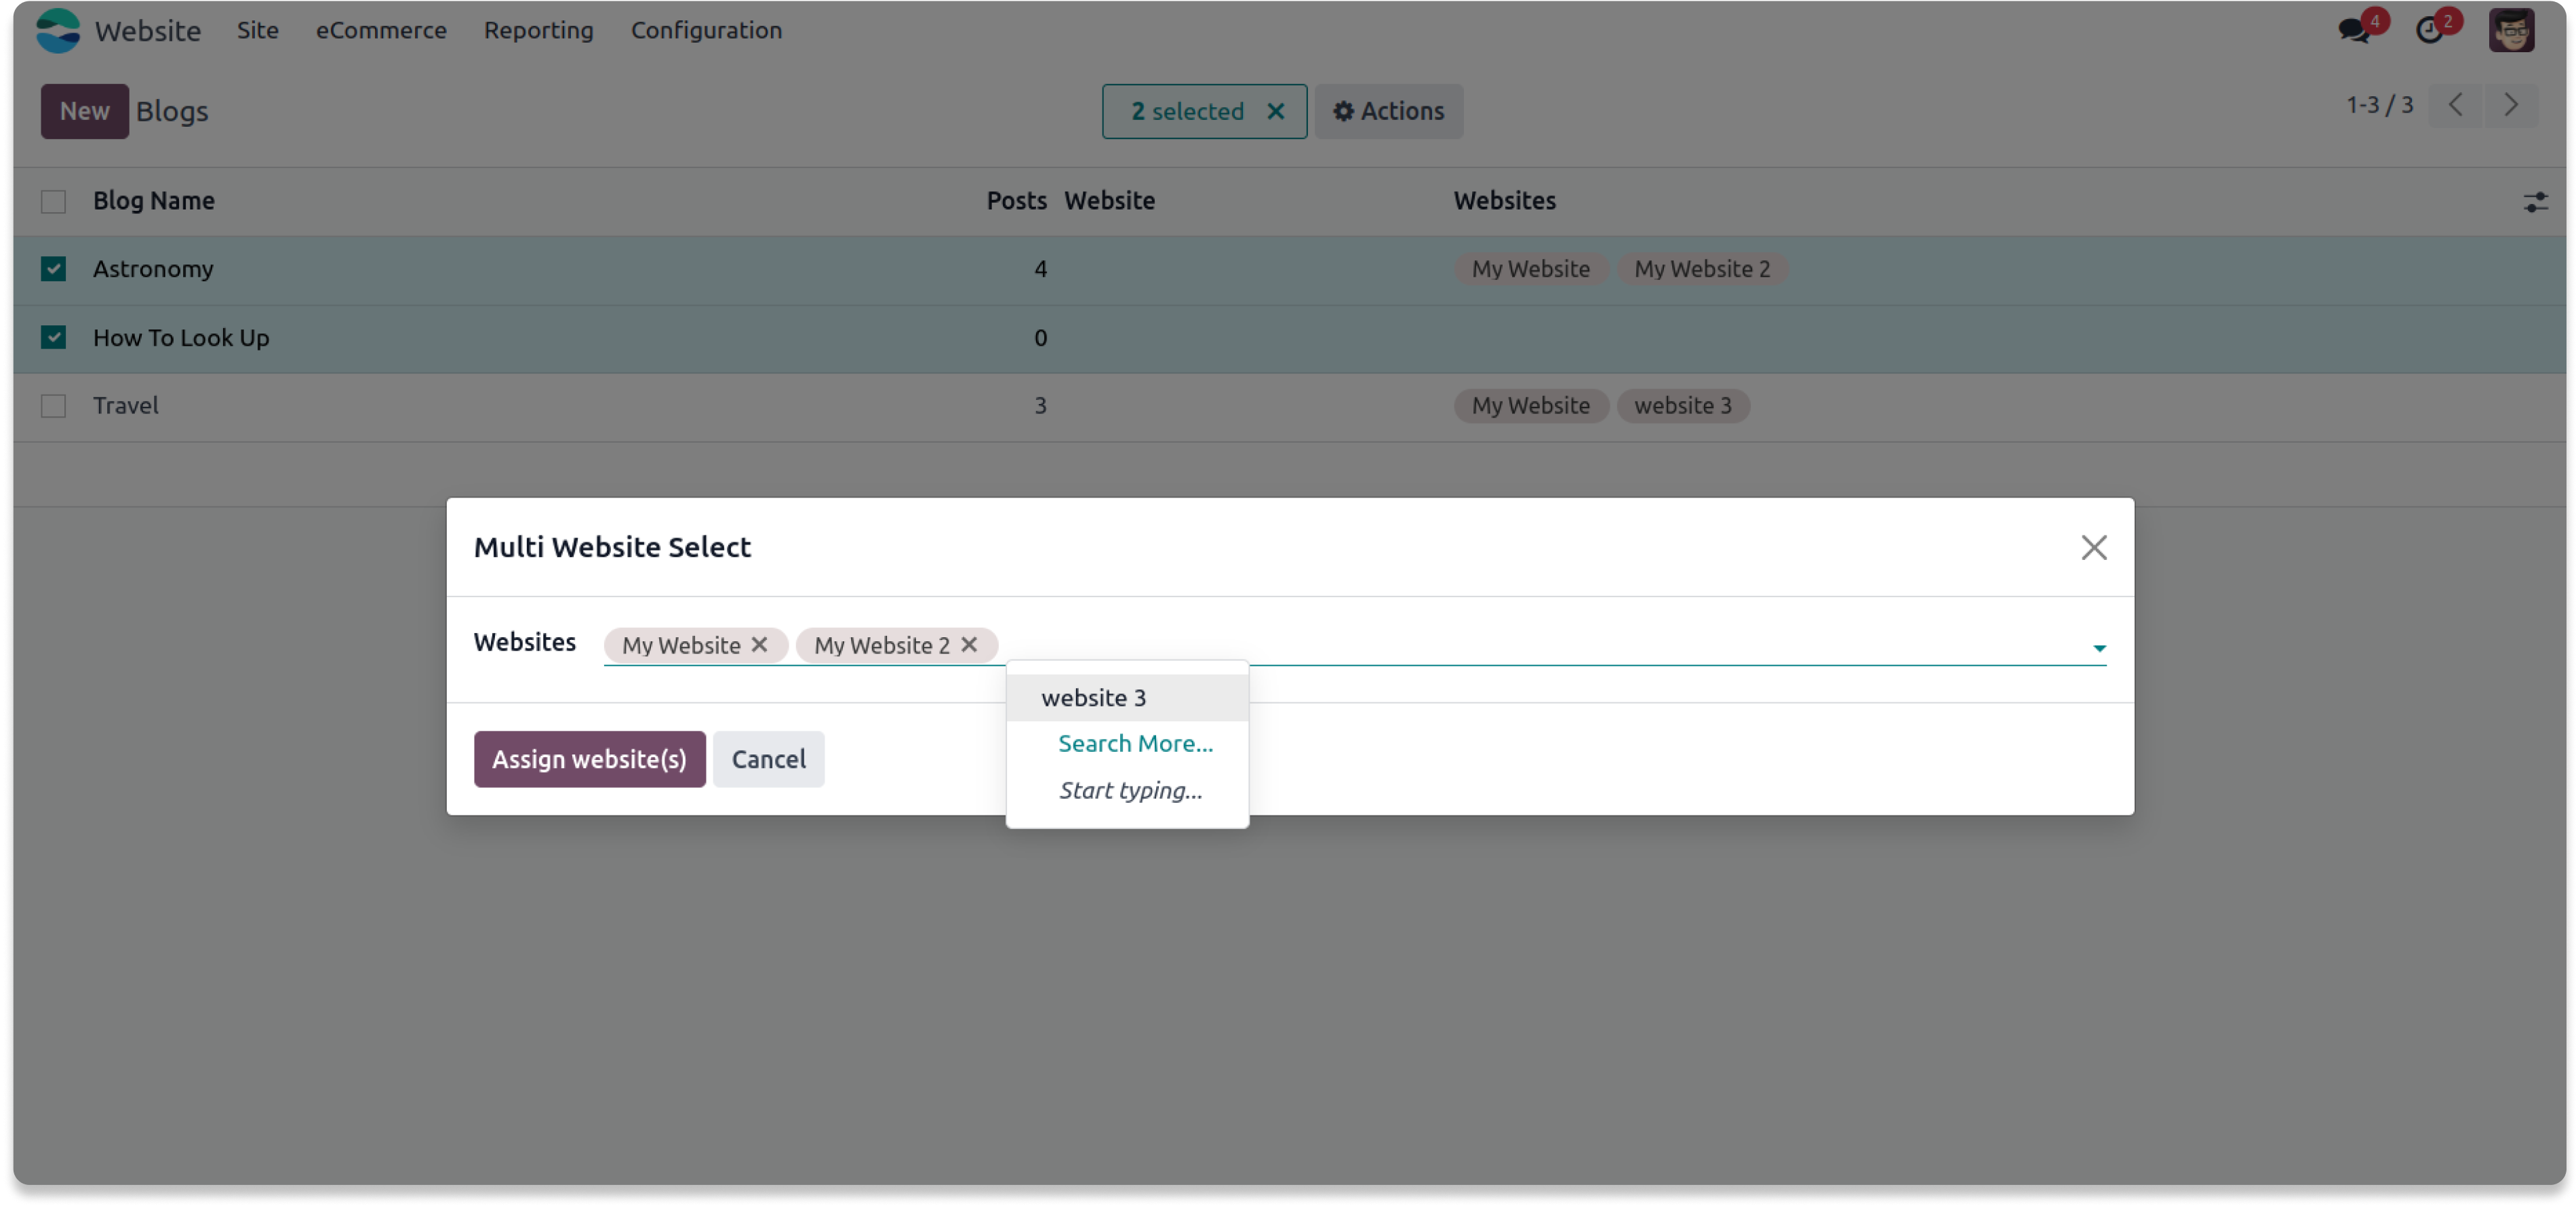Open the optional columns settings icon
The width and height of the screenshot is (2576, 1206).
(2535, 202)
